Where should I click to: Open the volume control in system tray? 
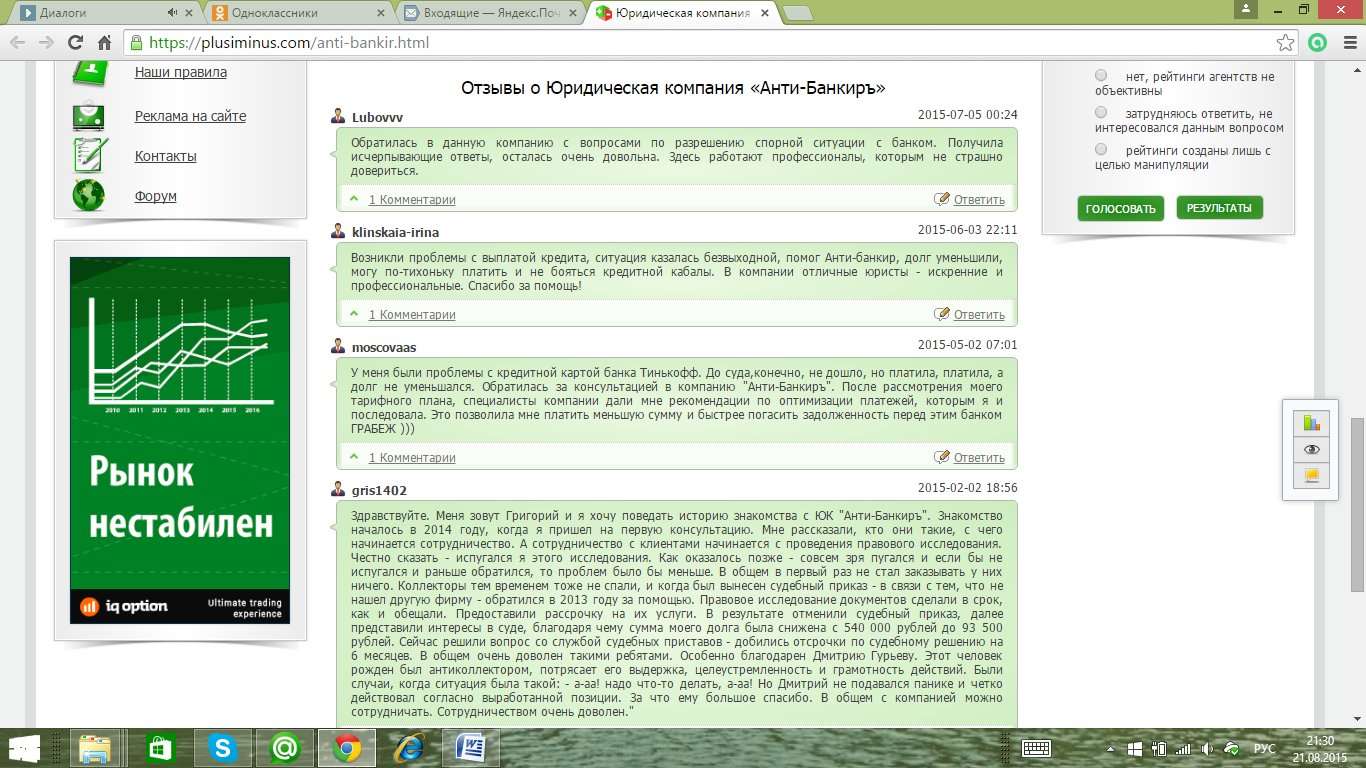(x=1208, y=748)
